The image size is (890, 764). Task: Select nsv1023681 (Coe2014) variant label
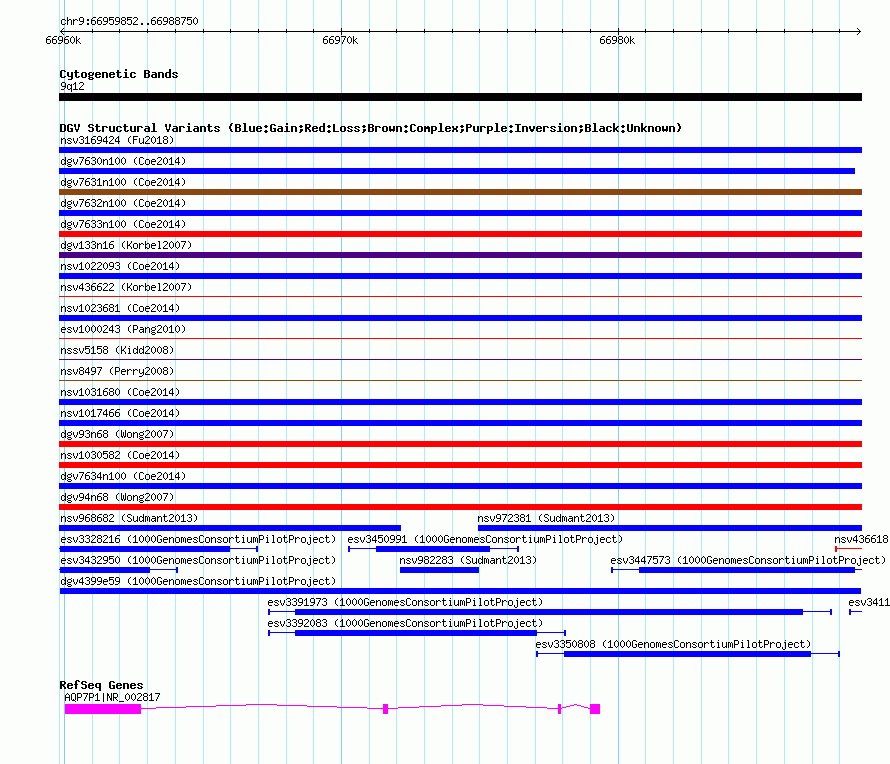pyautogui.click(x=120, y=308)
